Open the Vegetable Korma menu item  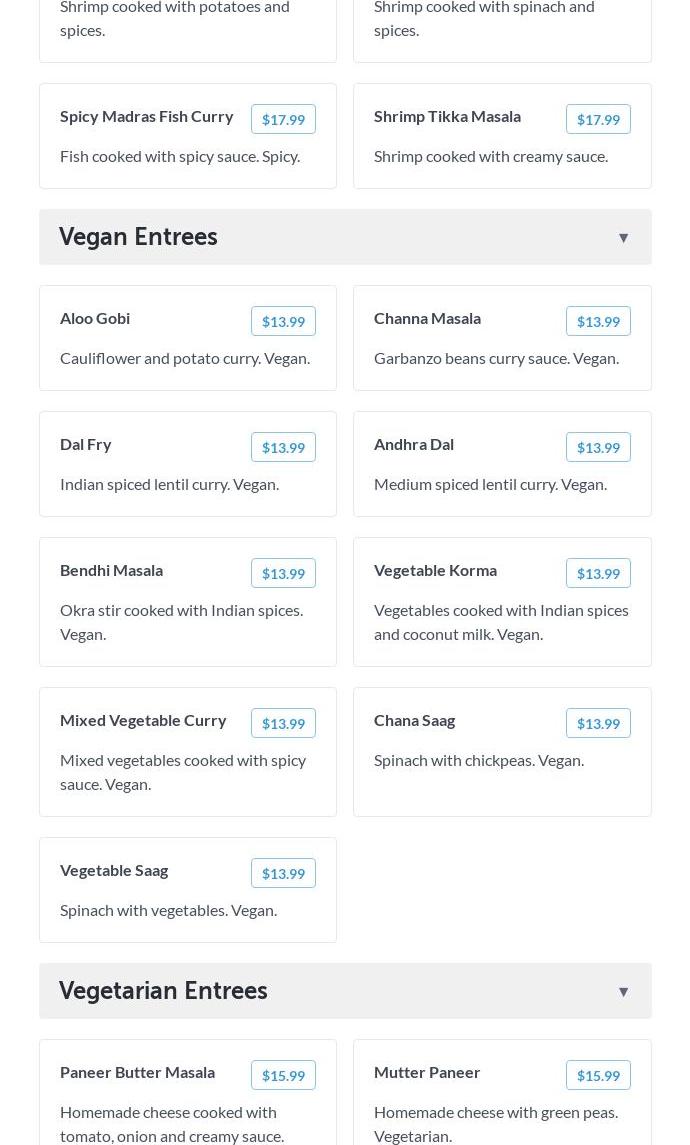(435, 570)
